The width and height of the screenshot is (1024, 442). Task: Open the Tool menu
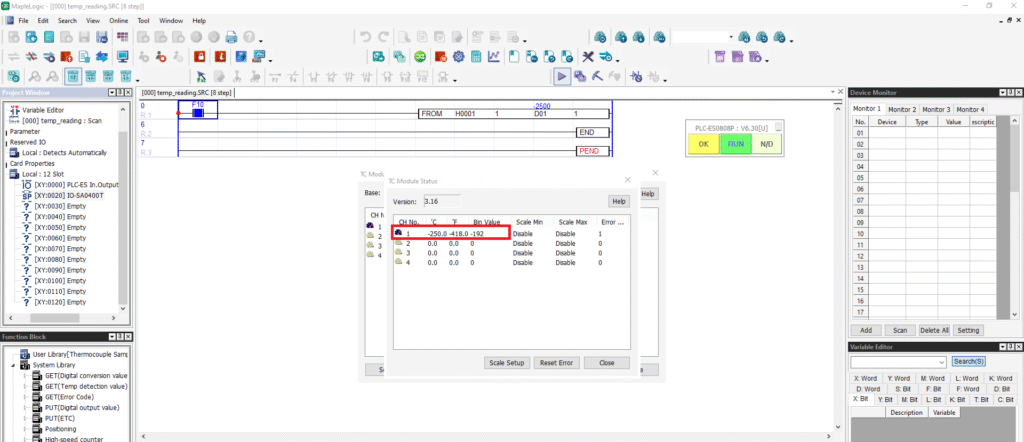(x=144, y=21)
